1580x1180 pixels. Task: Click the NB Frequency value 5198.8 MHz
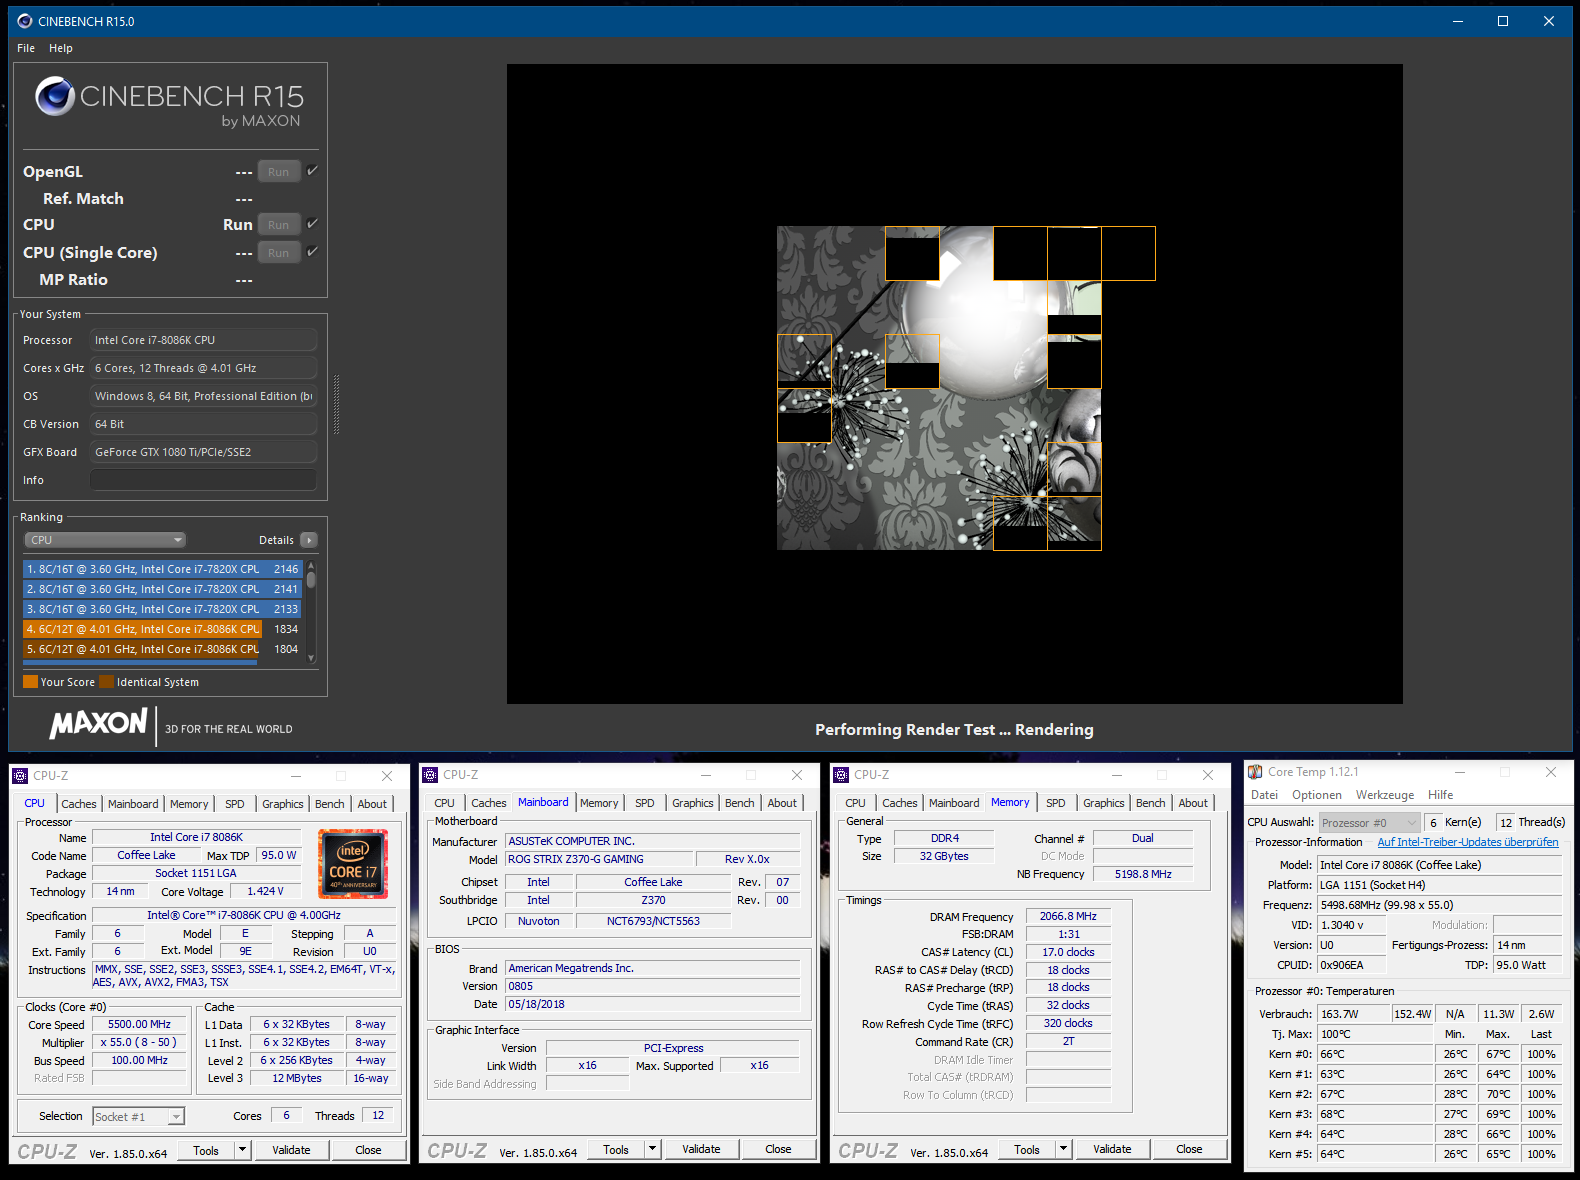[x=1143, y=874]
